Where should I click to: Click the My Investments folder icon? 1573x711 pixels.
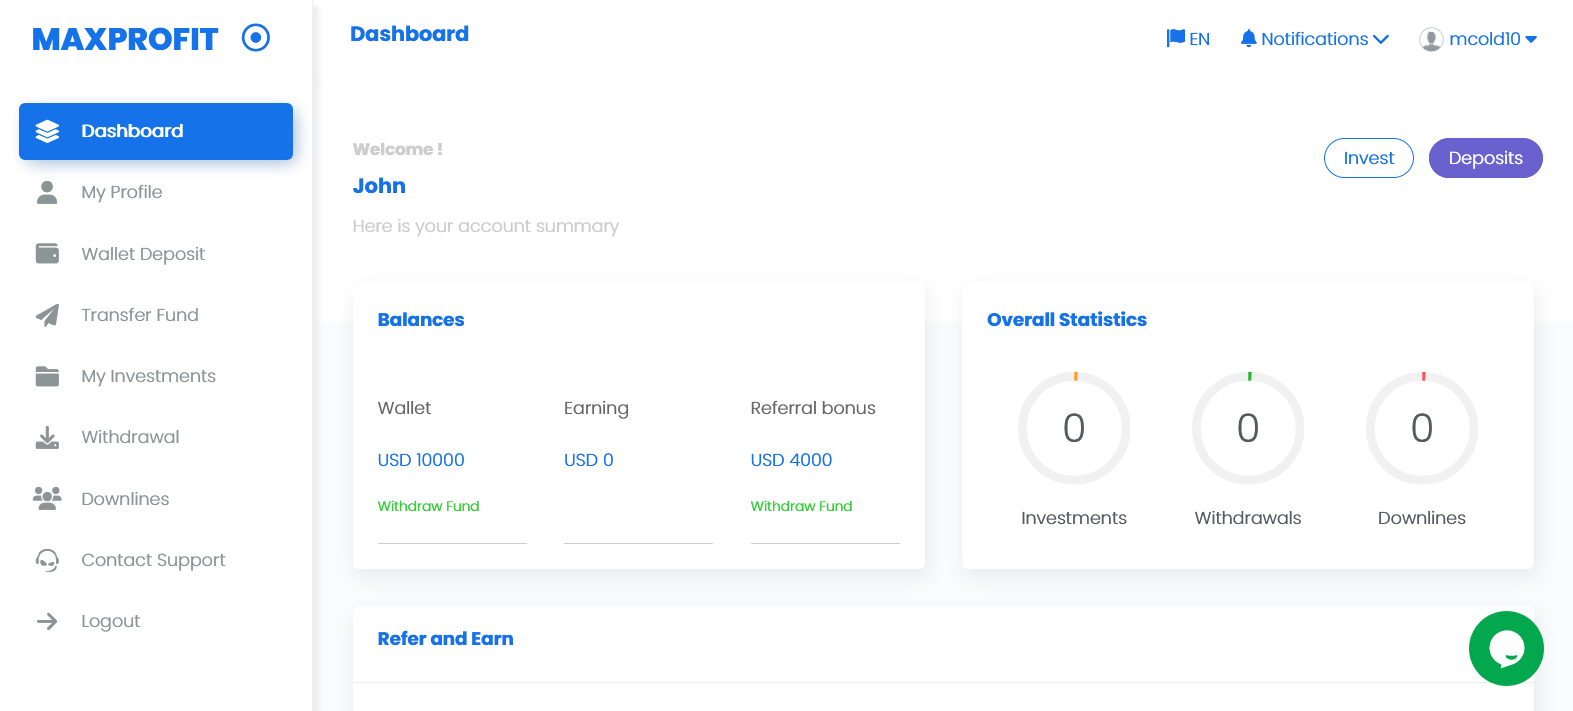click(x=47, y=376)
